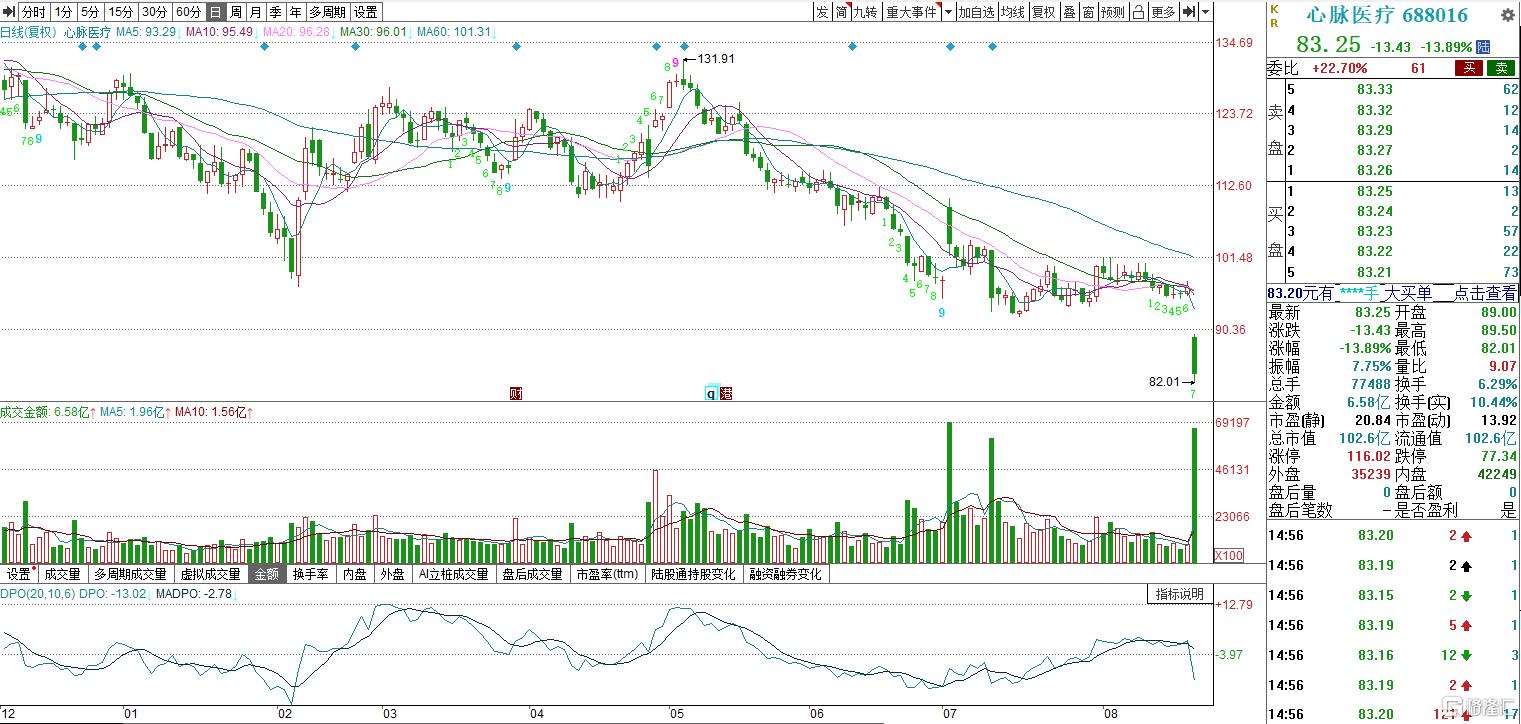Switch to the 分时 intraday view
This screenshot has width=1521, height=724.
click(x=33, y=12)
